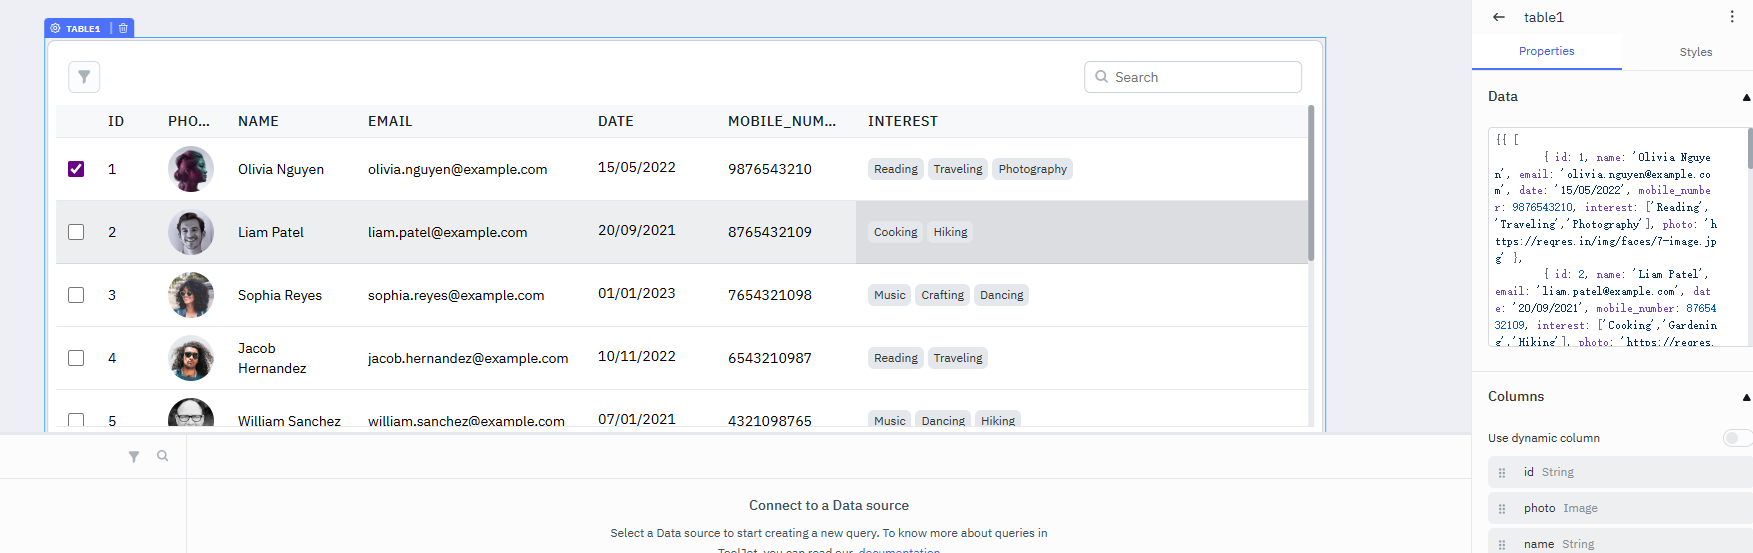This screenshot has height=553, width=1753.
Task: Open table1 widget settings gear icon
Action: tap(56, 28)
